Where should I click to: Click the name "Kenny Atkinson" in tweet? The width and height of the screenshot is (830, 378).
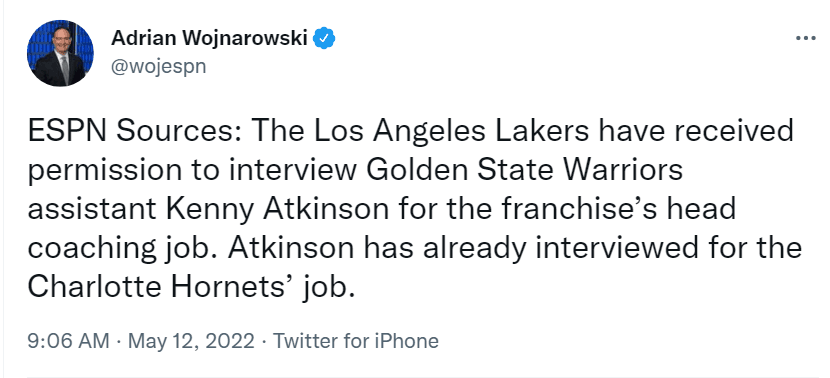tap(277, 210)
